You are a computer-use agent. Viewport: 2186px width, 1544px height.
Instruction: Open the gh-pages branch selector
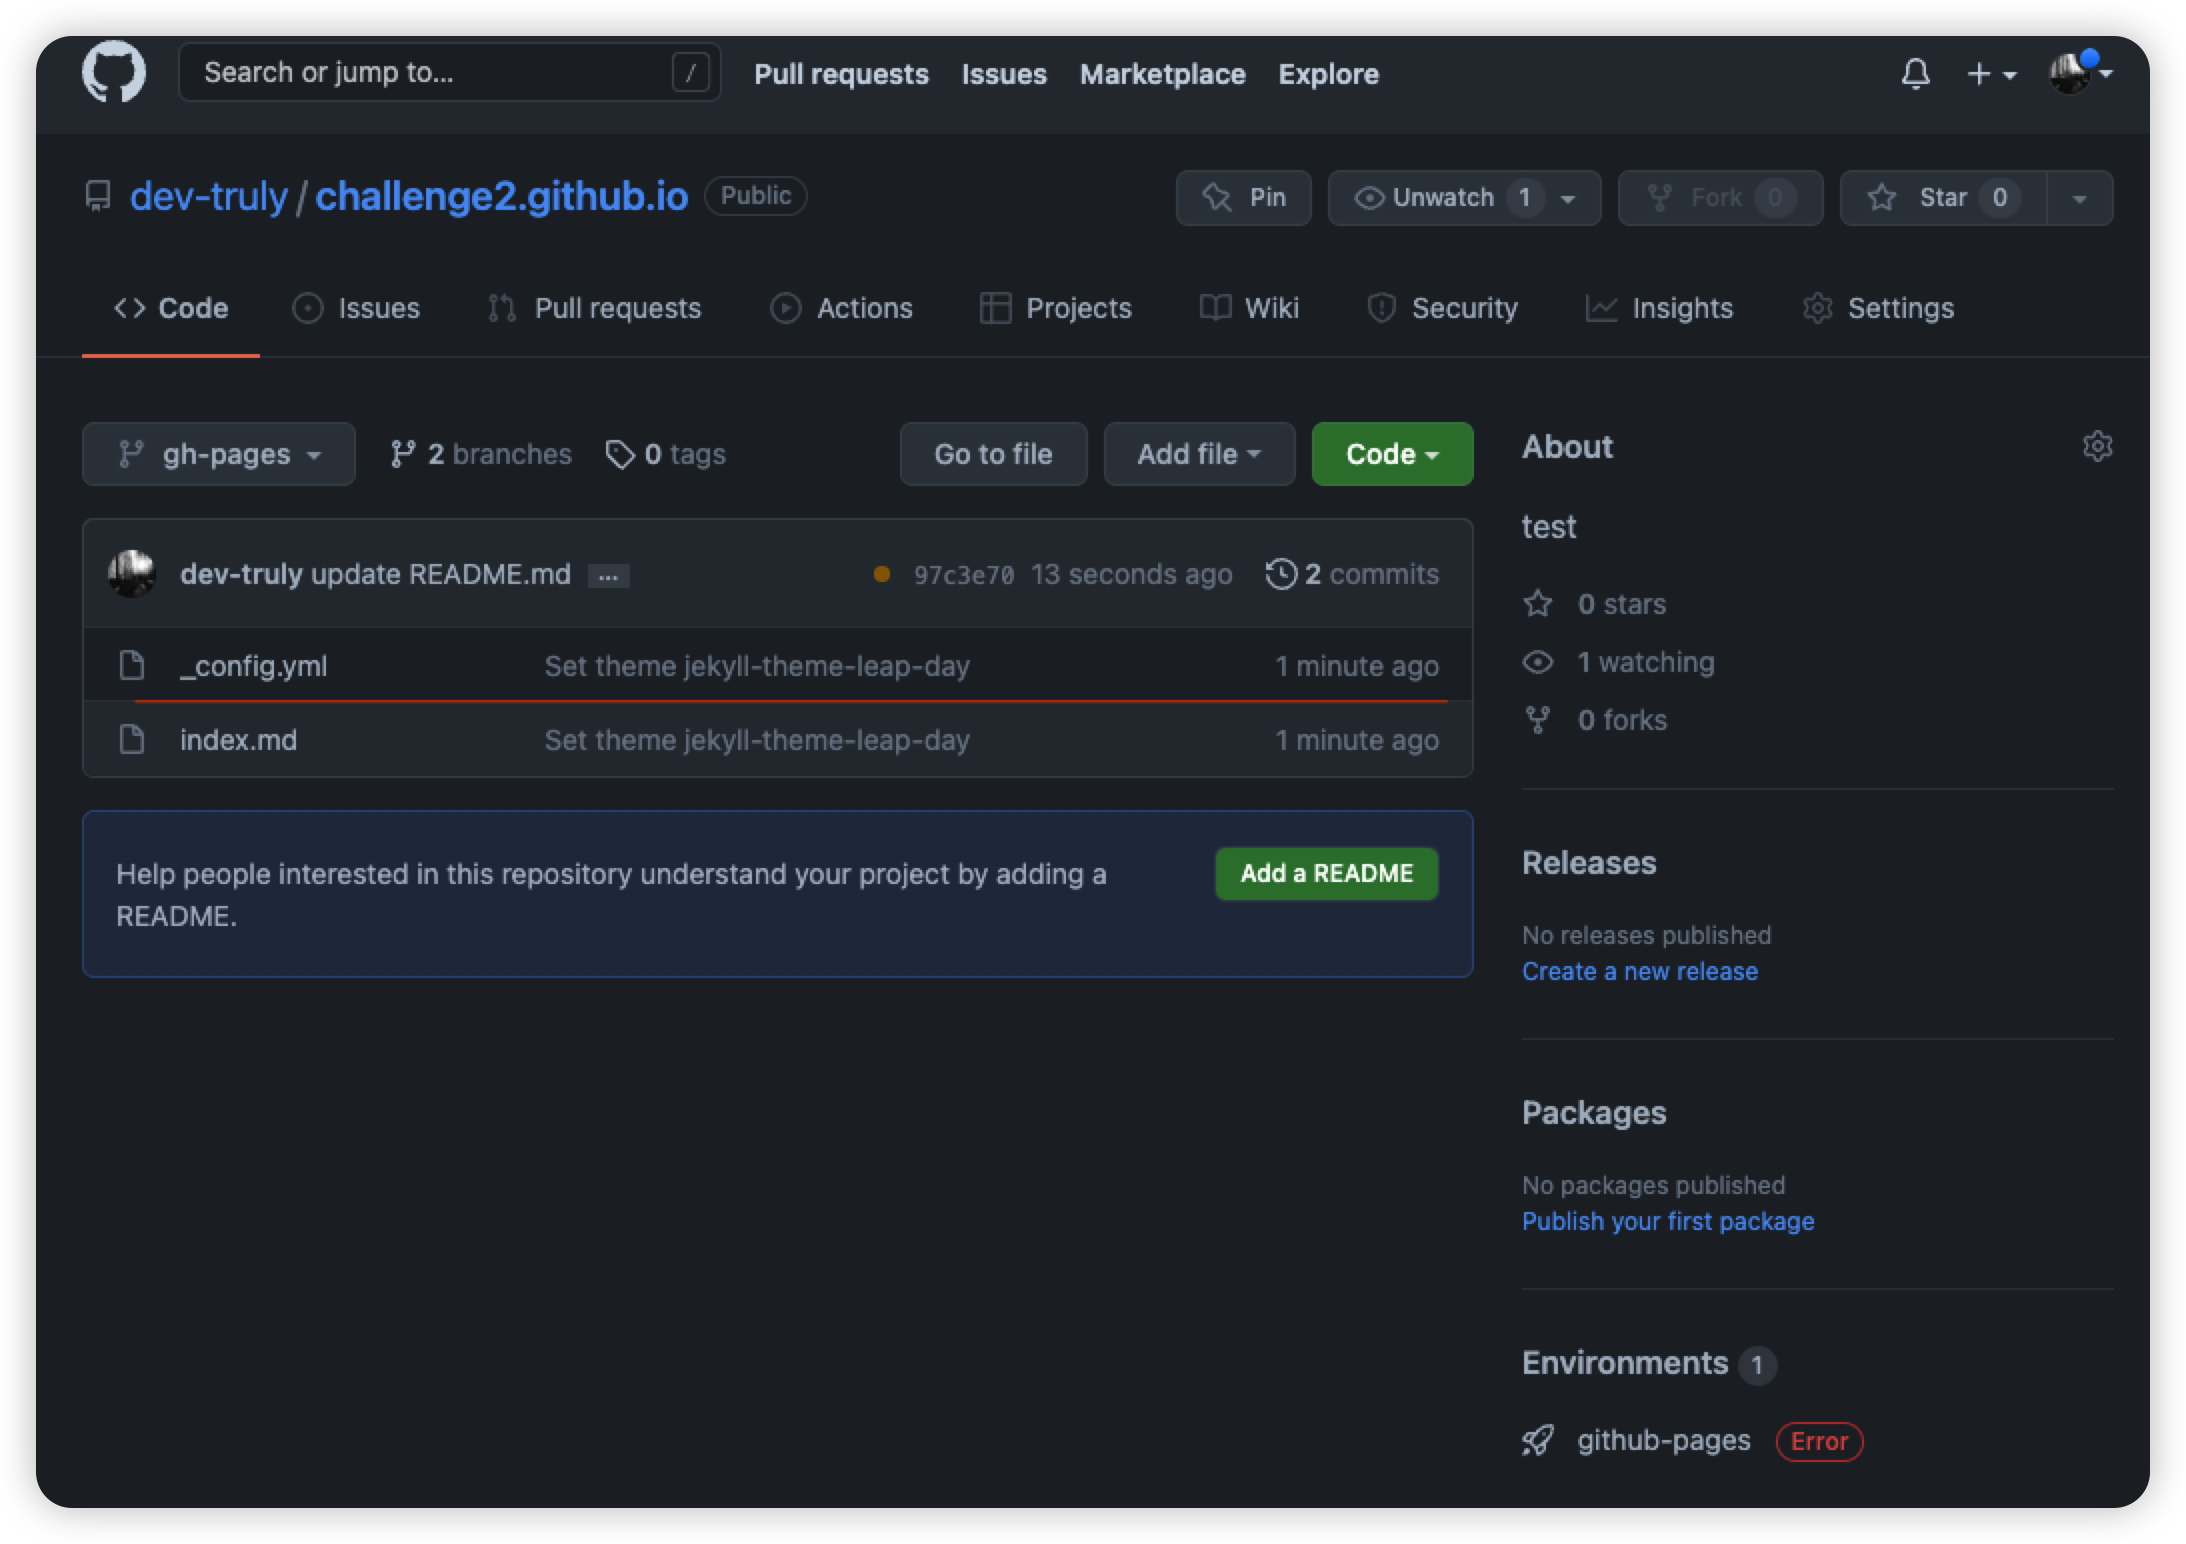click(x=219, y=454)
